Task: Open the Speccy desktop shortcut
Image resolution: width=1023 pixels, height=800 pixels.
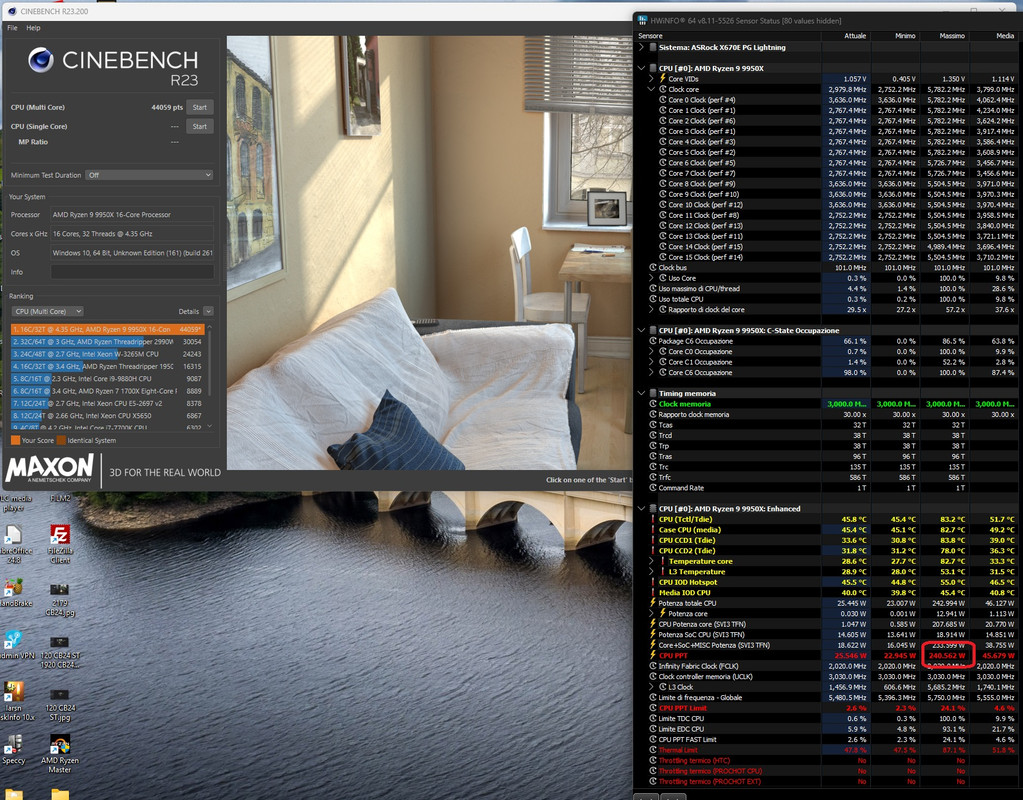Action: (13, 748)
